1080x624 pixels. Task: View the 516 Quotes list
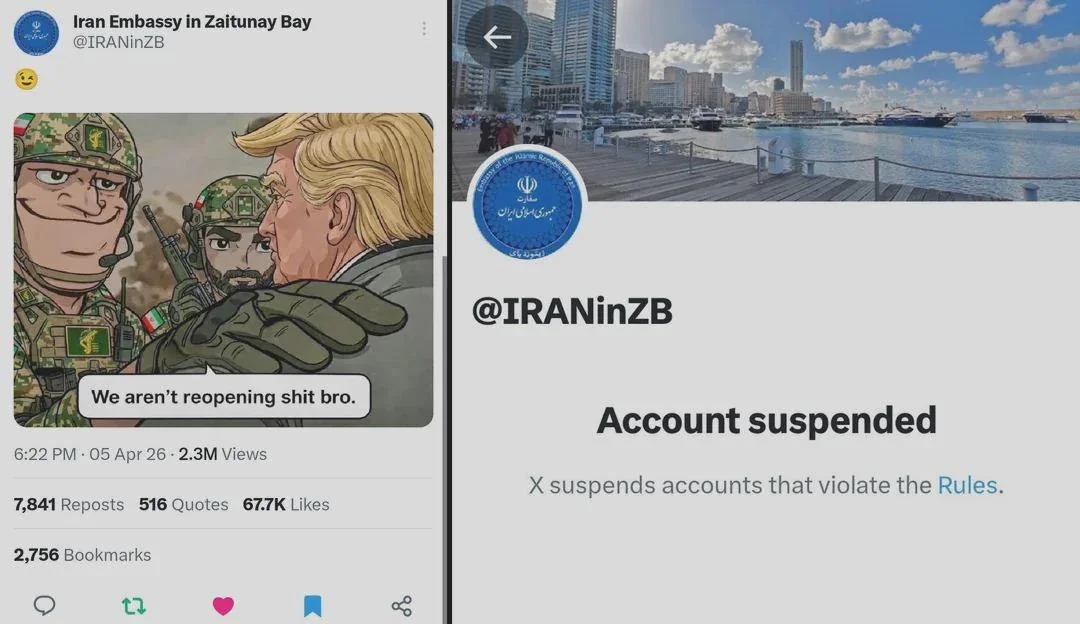coord(183,504)
